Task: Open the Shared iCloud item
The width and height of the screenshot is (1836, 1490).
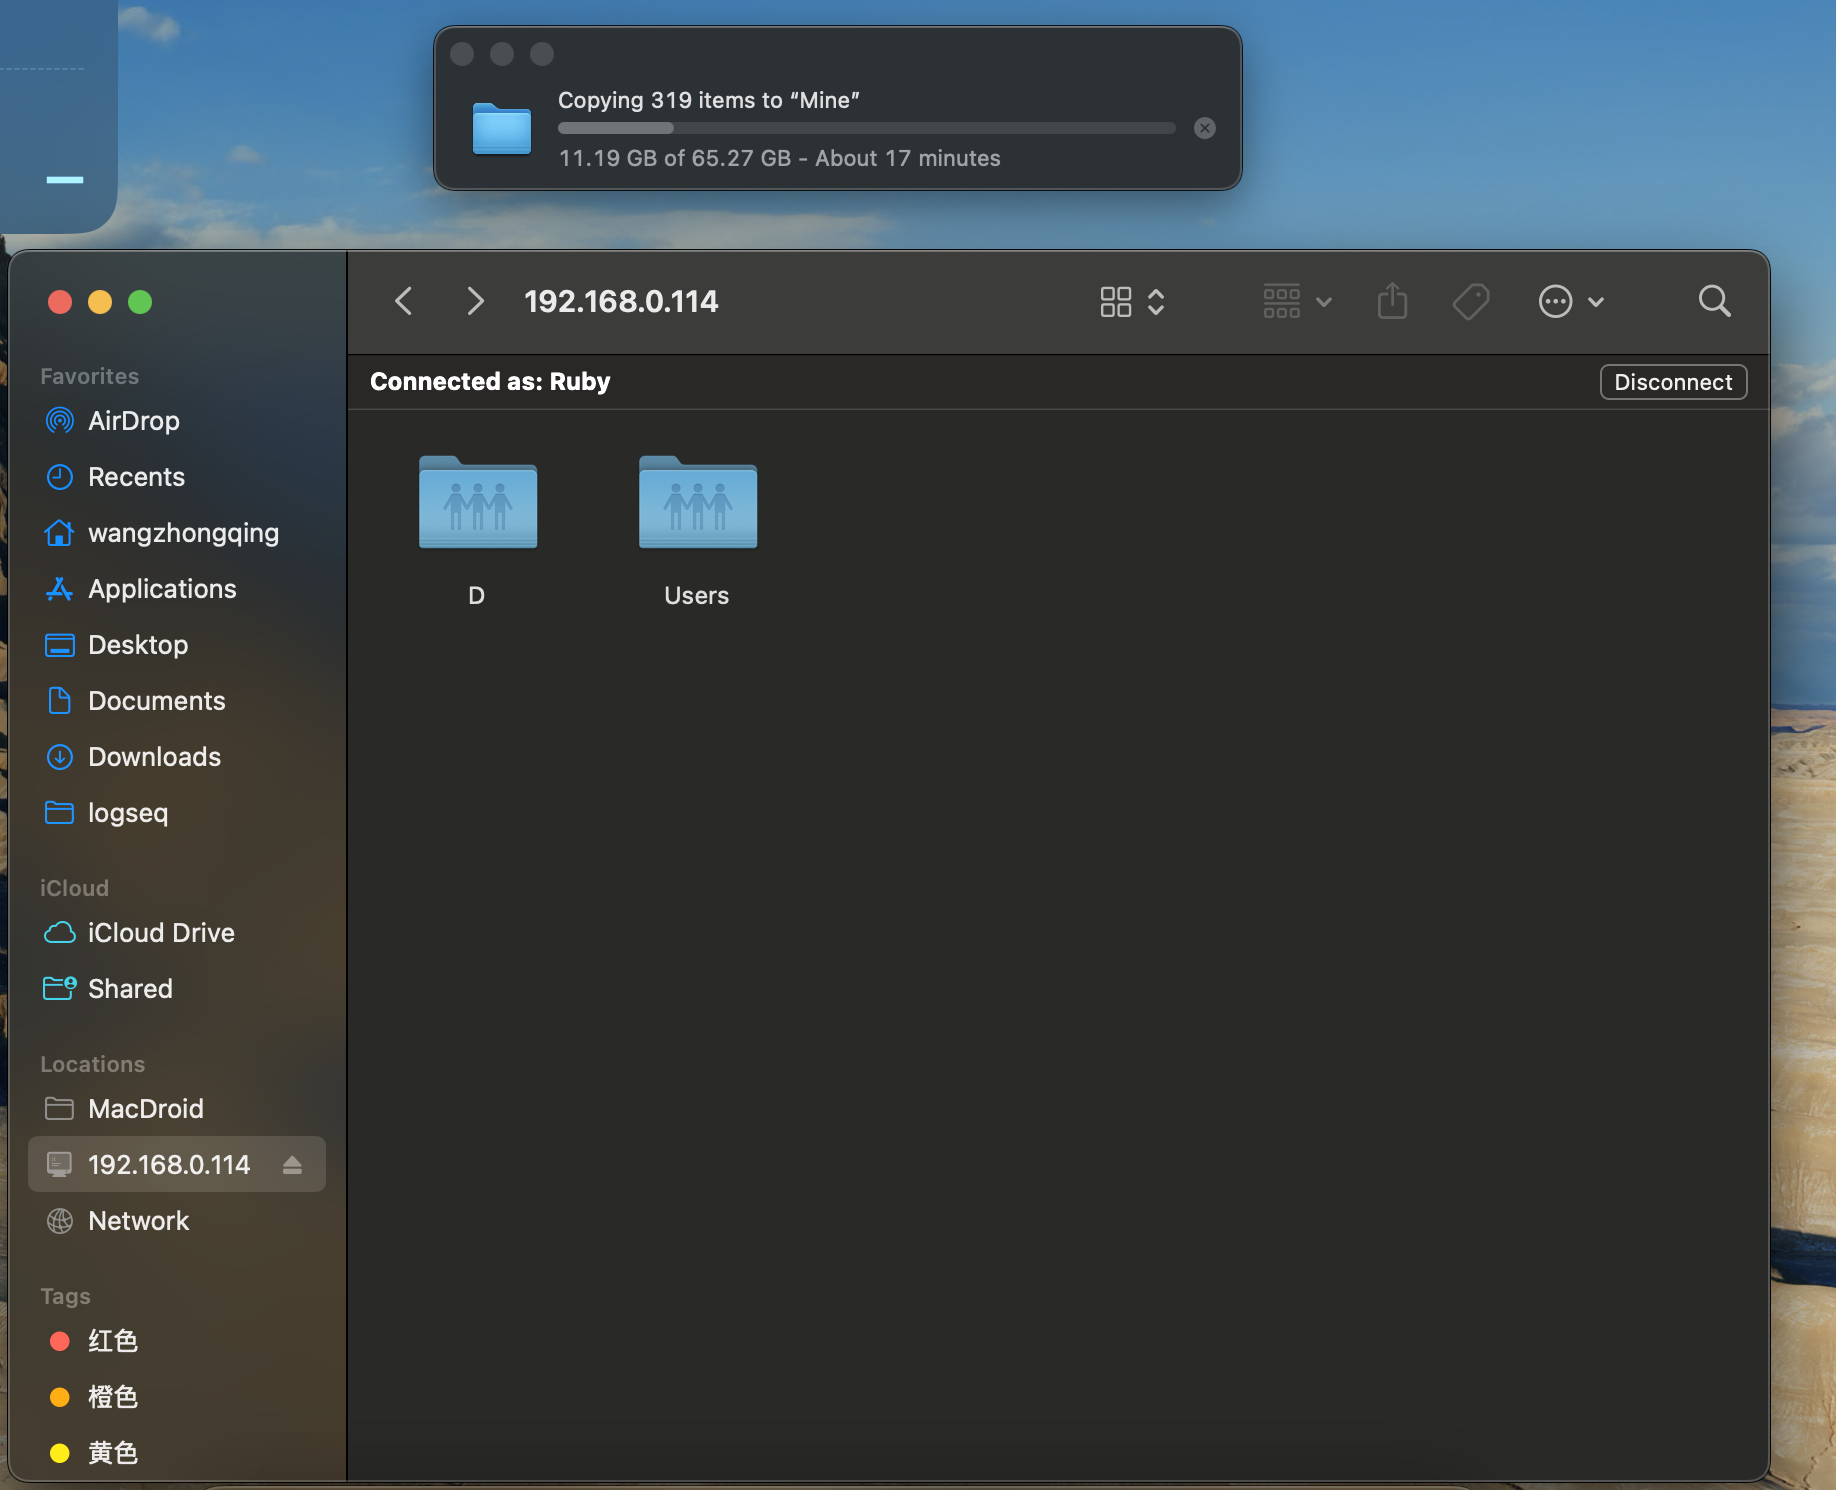Action: pyautogui.click(x=177, y=989)
